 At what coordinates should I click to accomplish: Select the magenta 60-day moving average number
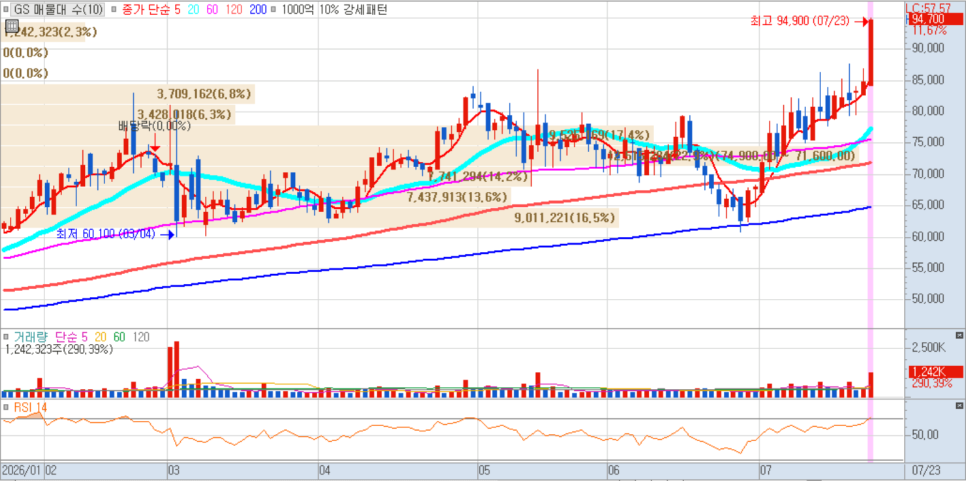click(213, 9)
